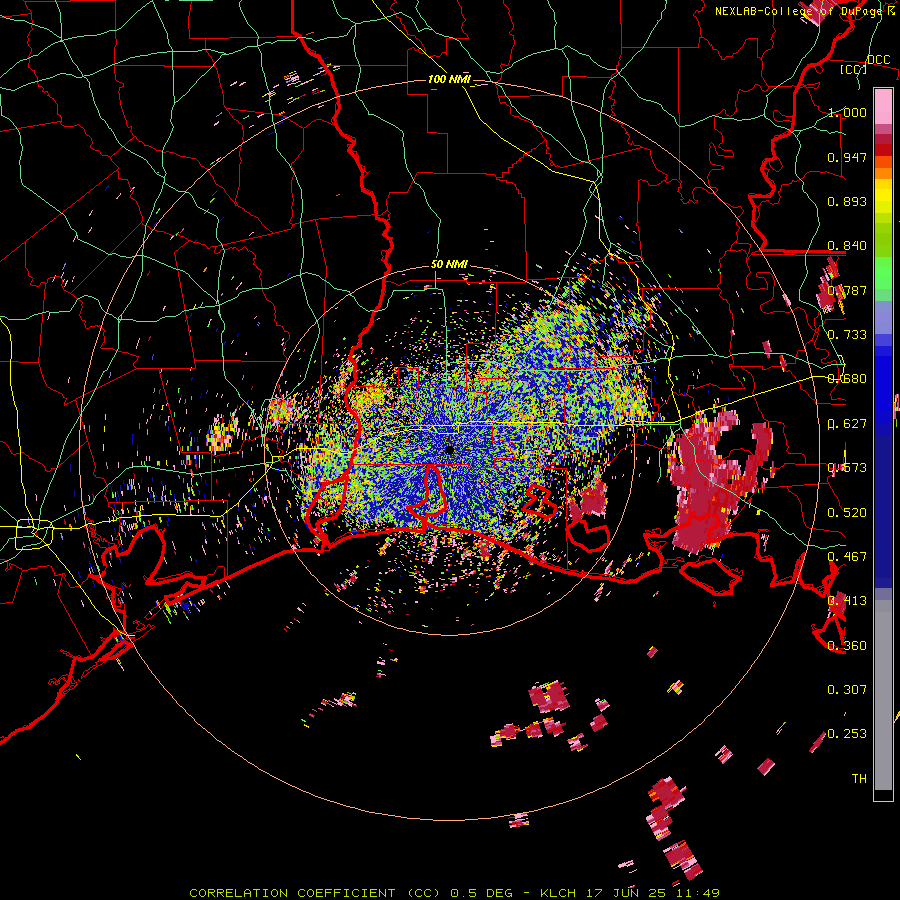Screen dimensions: 900x900
Task: Select the 0.360 scale label
Action: (x=847, y=646)
